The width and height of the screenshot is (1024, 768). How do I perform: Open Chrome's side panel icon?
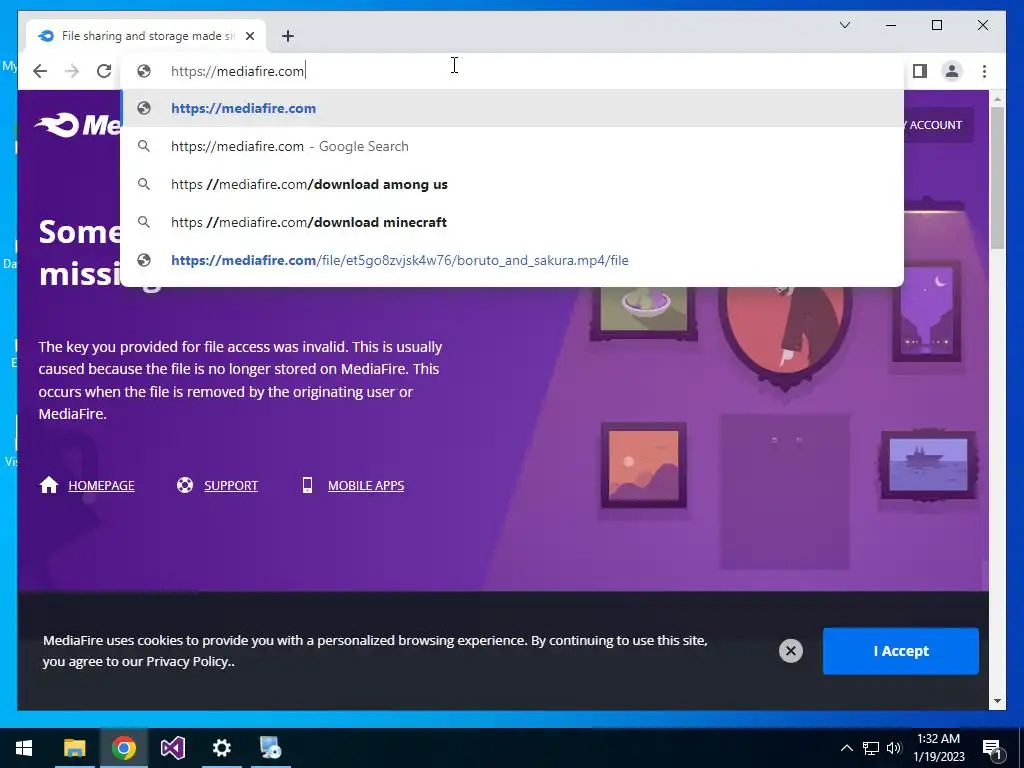920,71
